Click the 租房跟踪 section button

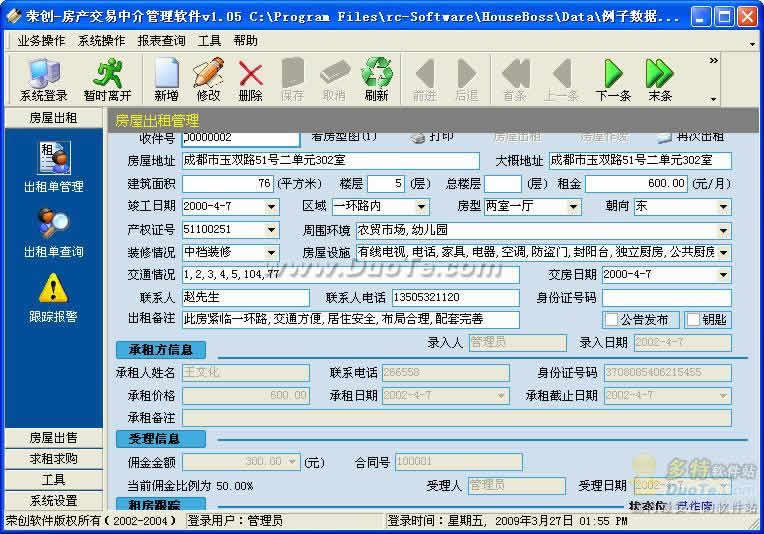pyautogui.click(x=161, y=504)
